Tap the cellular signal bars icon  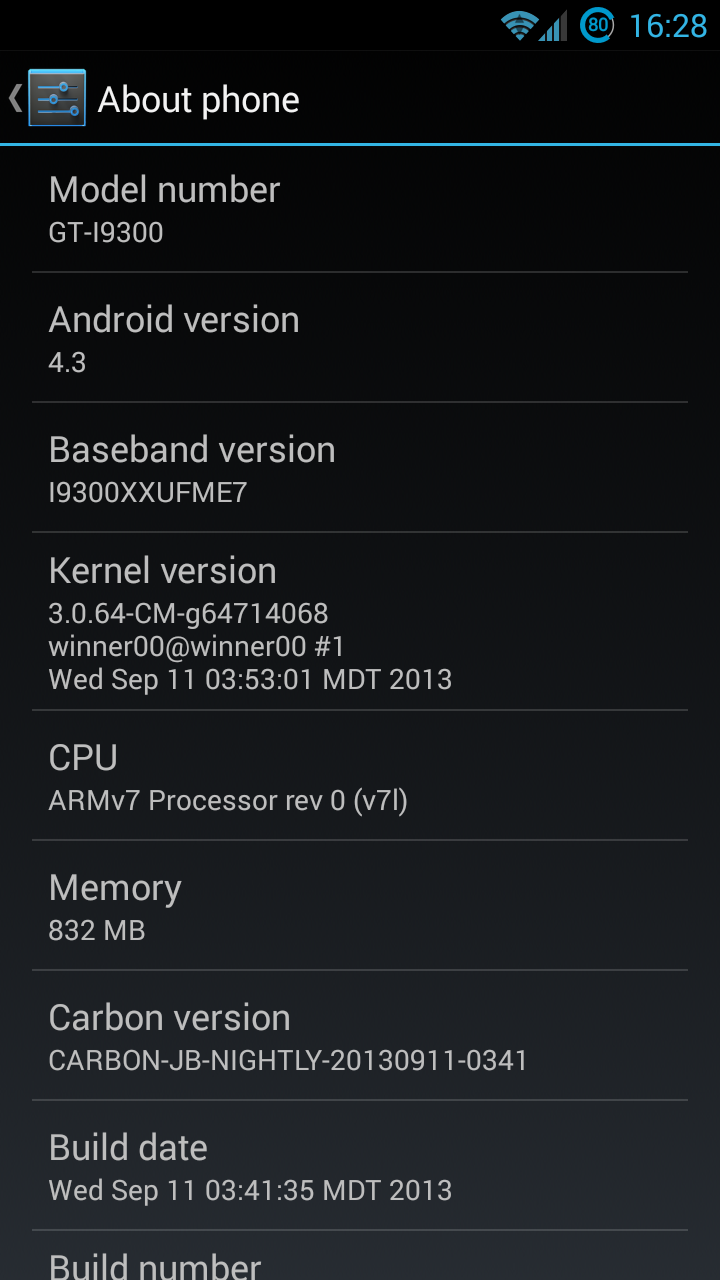pyautogui.click(x=554, y=25)
